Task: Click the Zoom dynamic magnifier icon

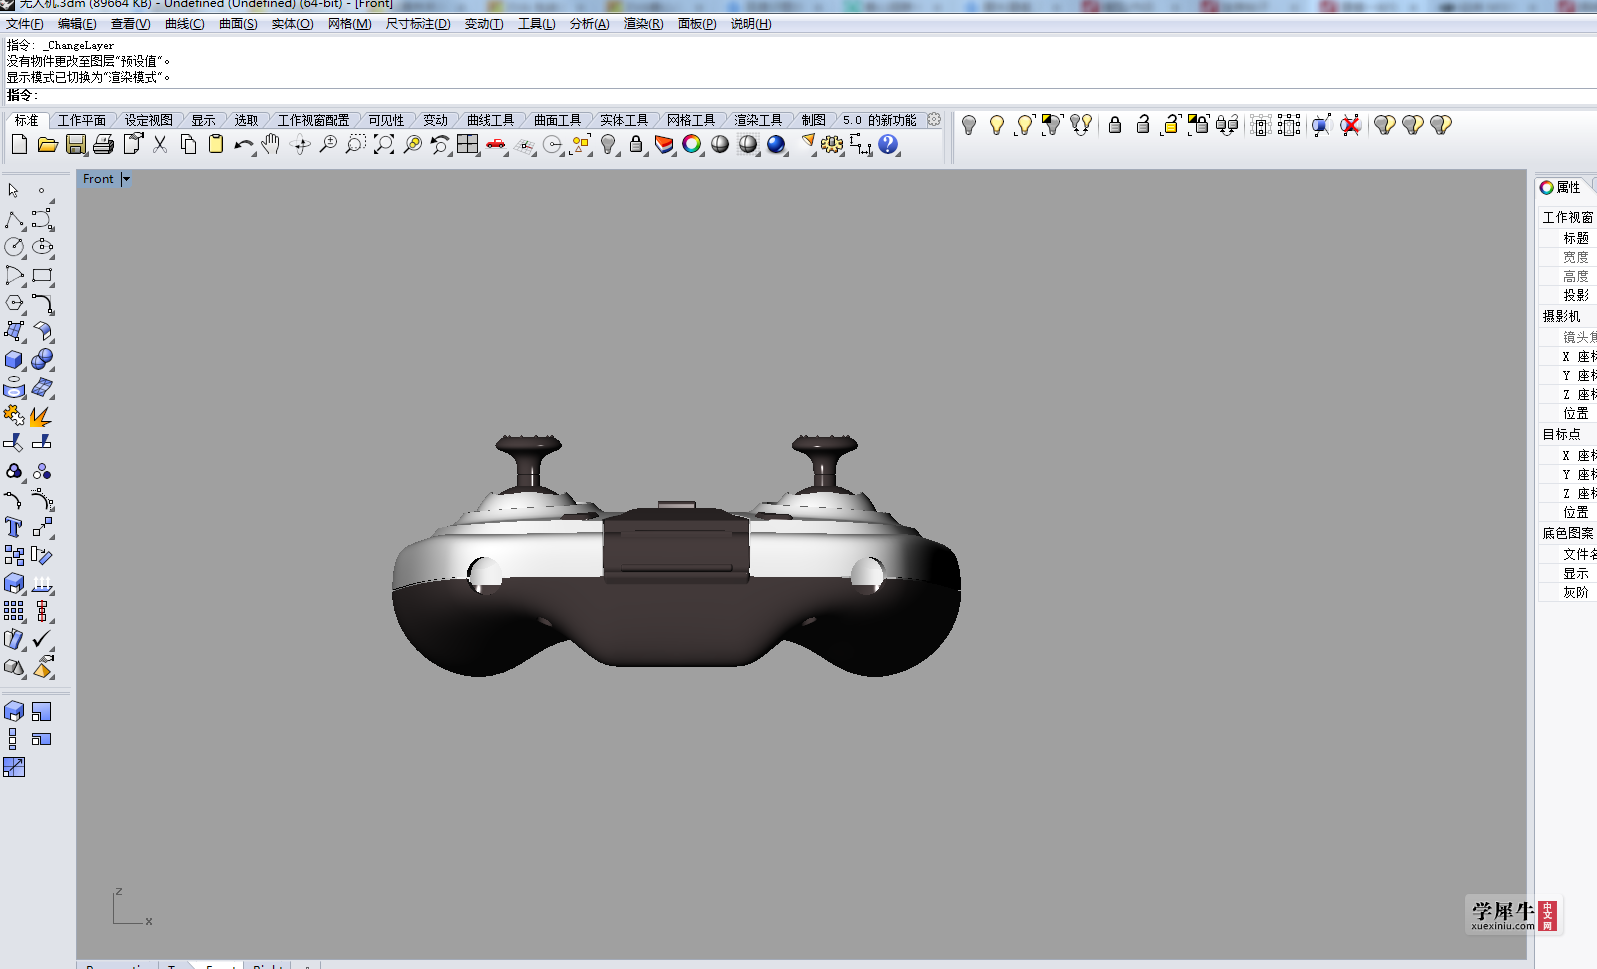Action: [328, 145]
